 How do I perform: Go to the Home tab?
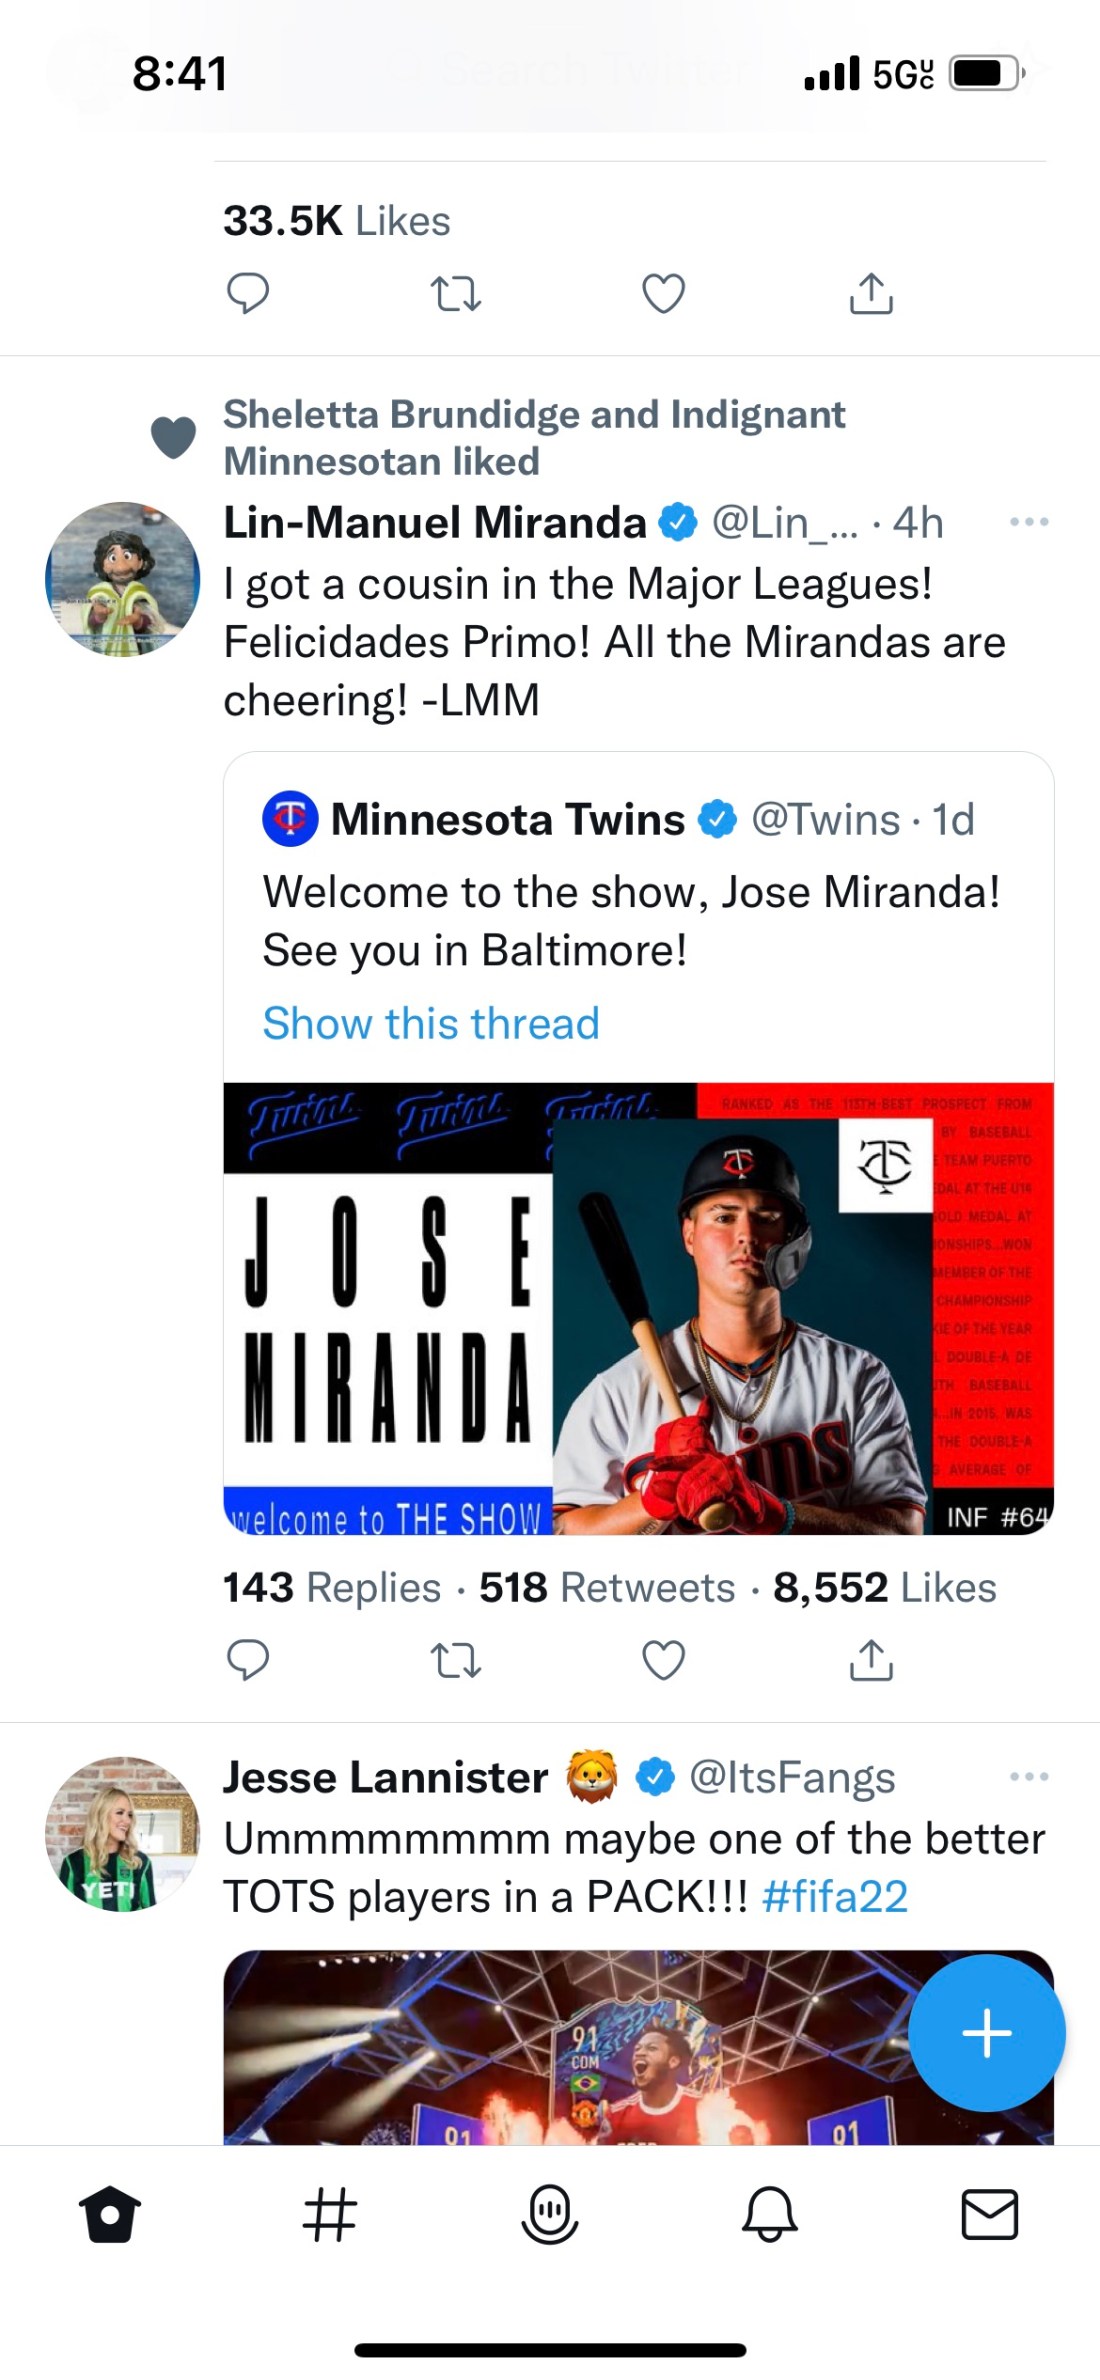(x=110, y=2214)
